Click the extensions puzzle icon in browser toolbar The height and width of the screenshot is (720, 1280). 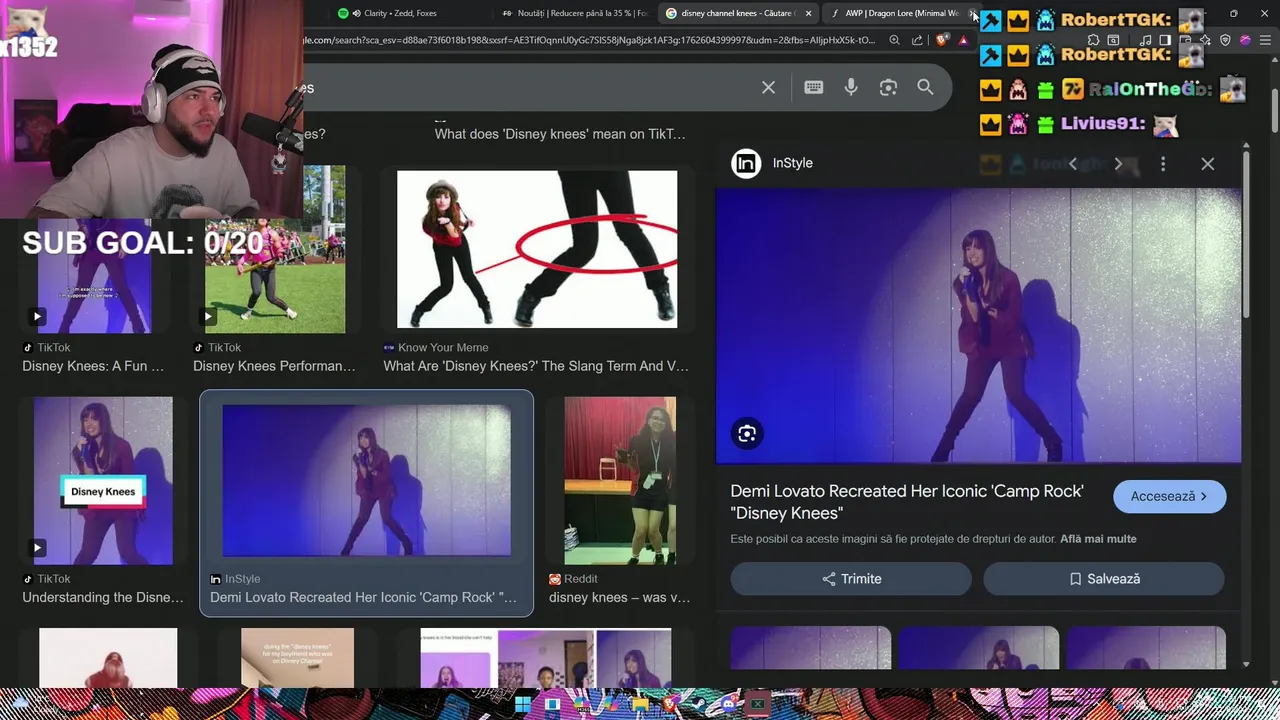[1093, 40]
